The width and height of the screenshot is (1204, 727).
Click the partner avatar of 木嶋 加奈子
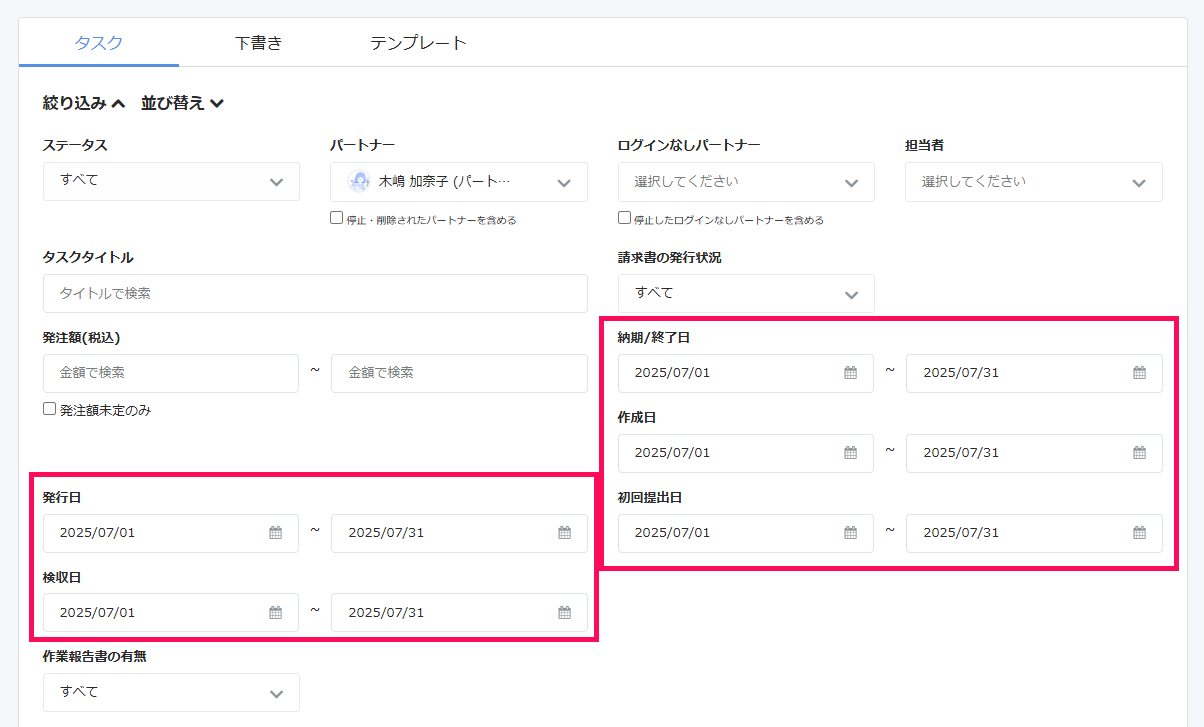(359, 182)
